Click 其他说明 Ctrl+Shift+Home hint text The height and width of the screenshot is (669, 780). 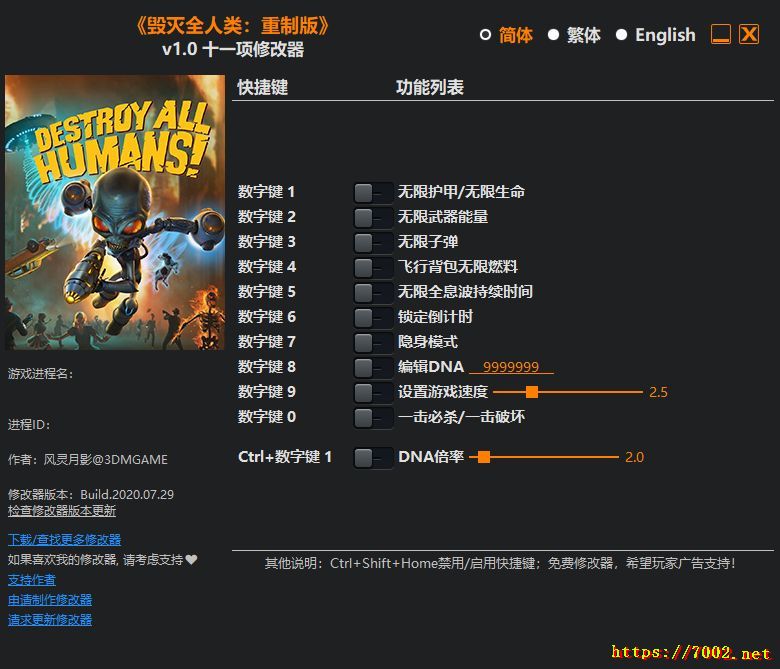pyautogui.click(x=500, y=564)
